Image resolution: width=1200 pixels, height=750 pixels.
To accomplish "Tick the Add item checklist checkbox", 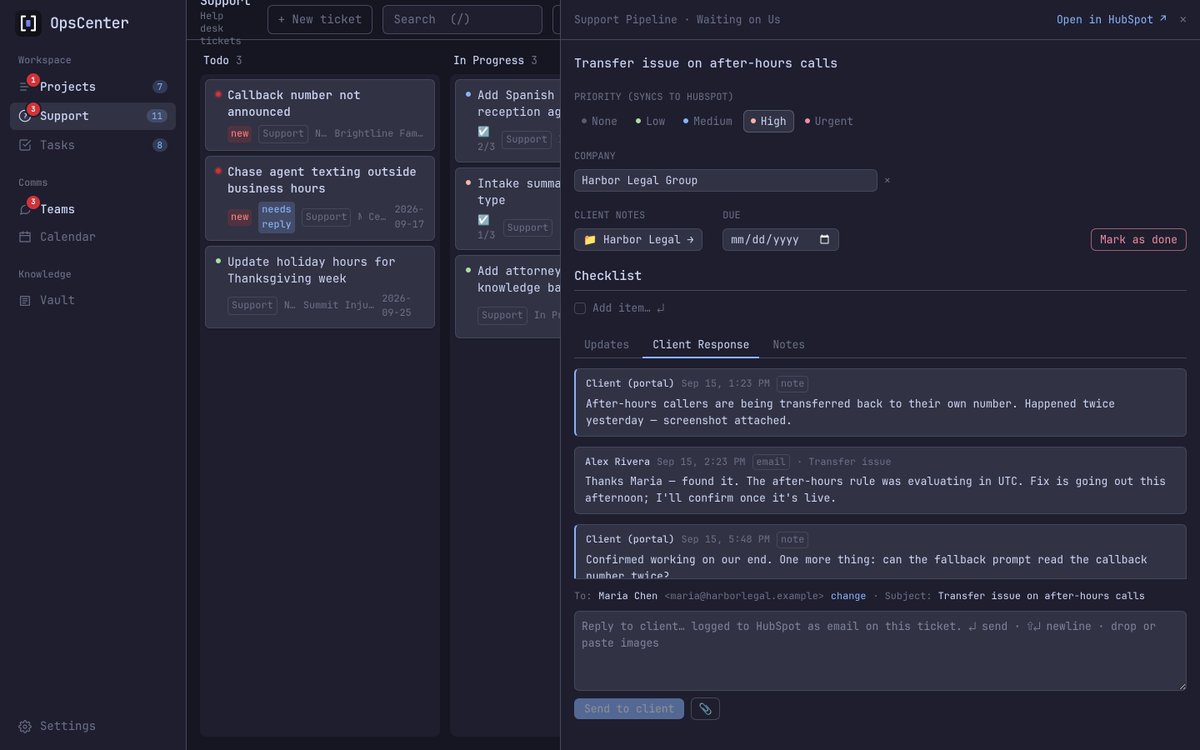I will pos(580,308).
